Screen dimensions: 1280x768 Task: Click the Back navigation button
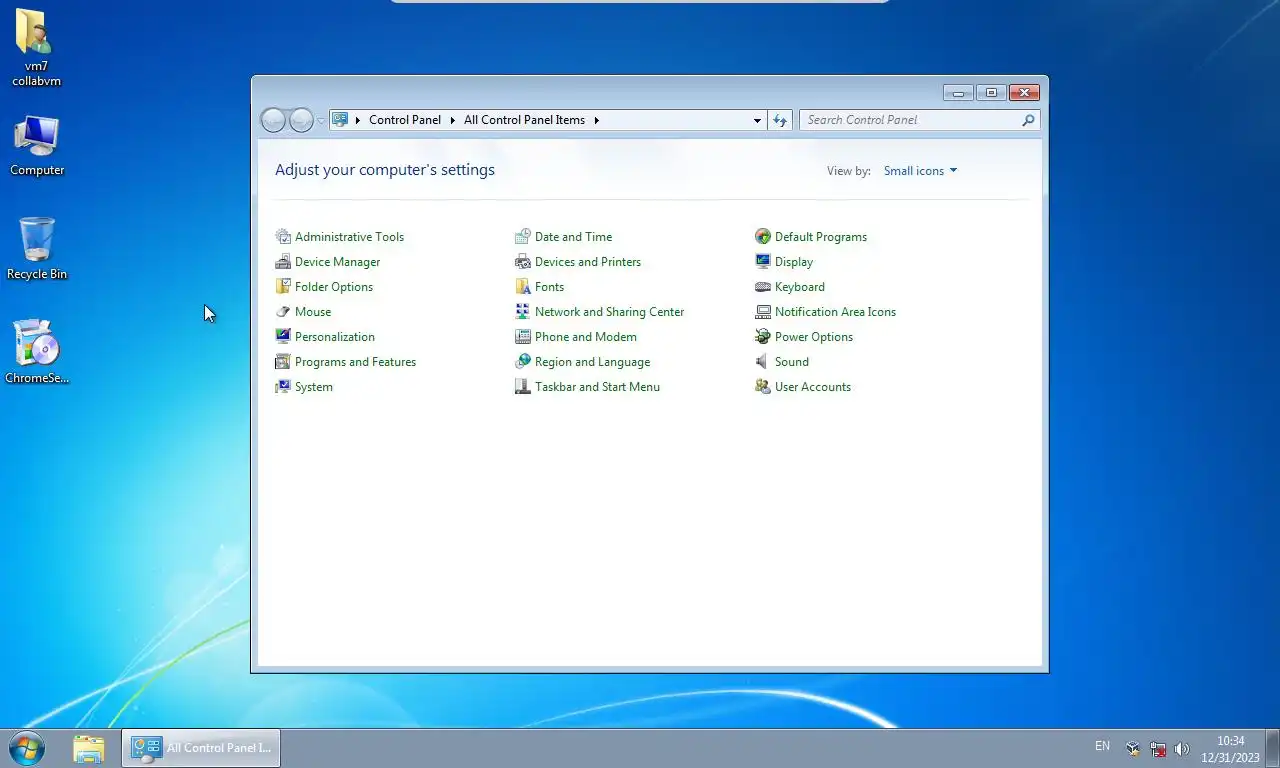[273, 120]
